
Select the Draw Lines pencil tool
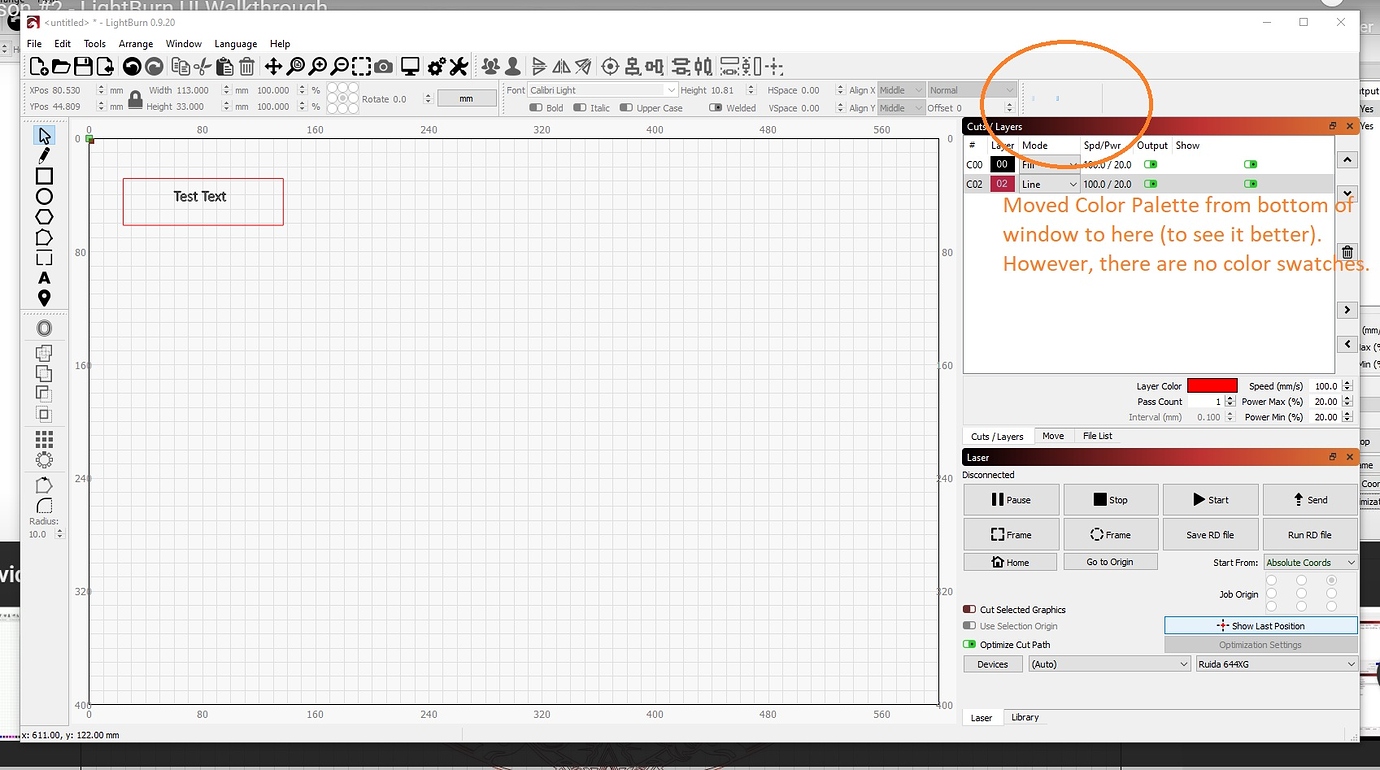point(44,155)
